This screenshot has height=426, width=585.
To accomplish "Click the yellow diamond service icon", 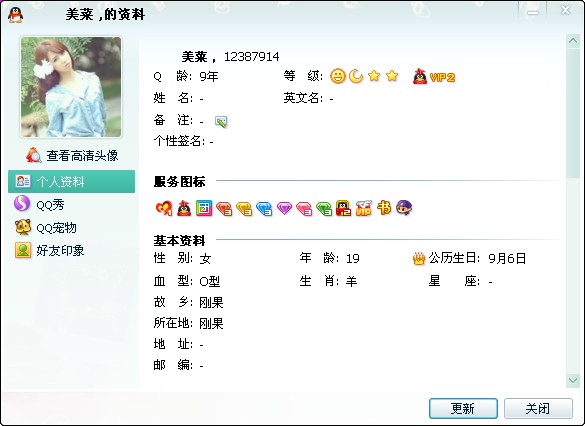I will coord(244,209).
